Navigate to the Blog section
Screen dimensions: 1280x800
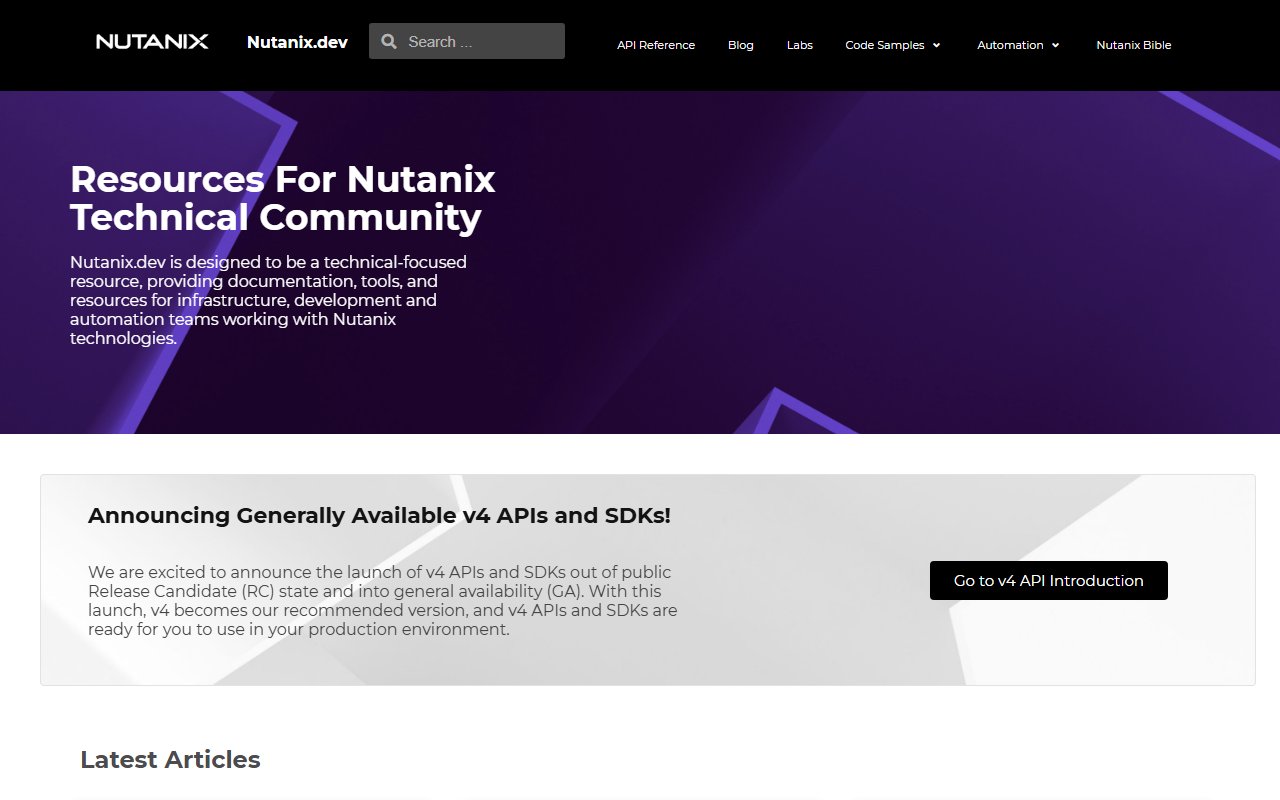tap(740, 45)
